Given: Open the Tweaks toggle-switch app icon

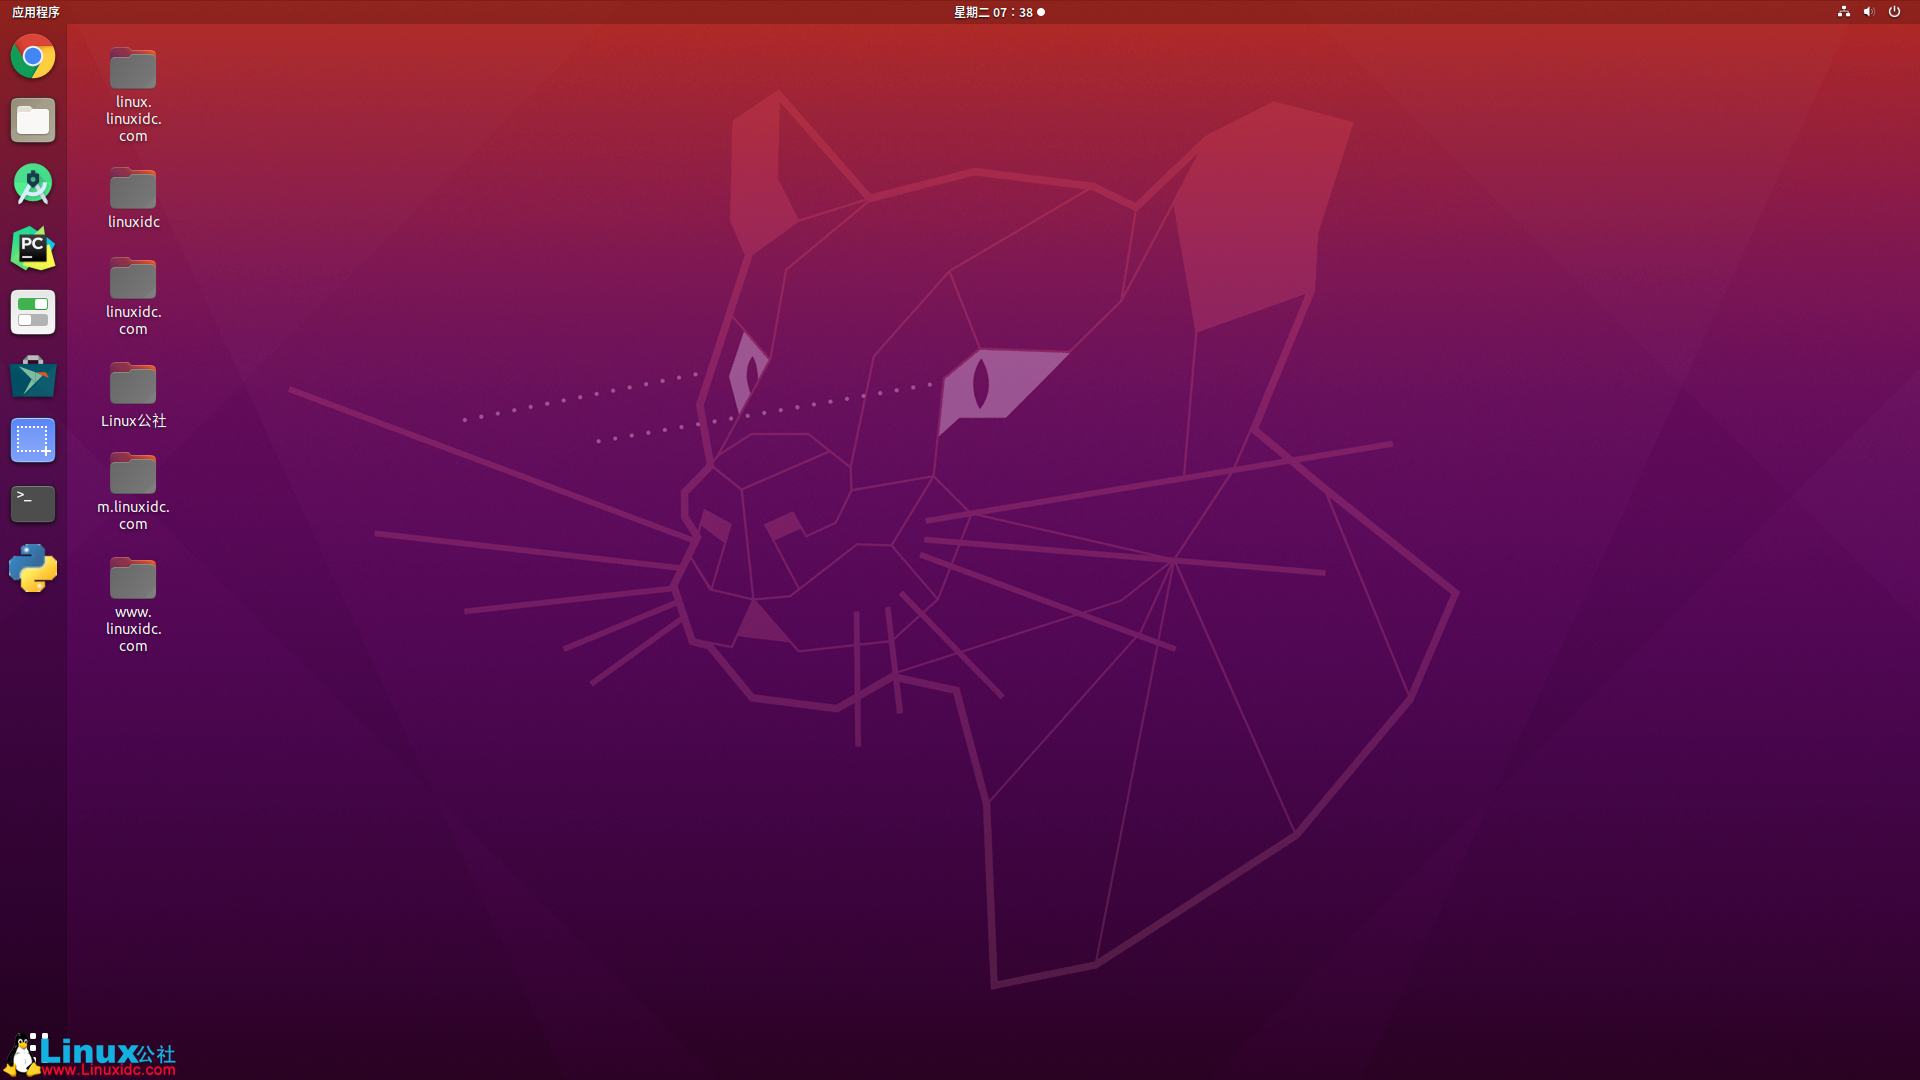Looking at the screenshot, I should (x=33, y=313).
